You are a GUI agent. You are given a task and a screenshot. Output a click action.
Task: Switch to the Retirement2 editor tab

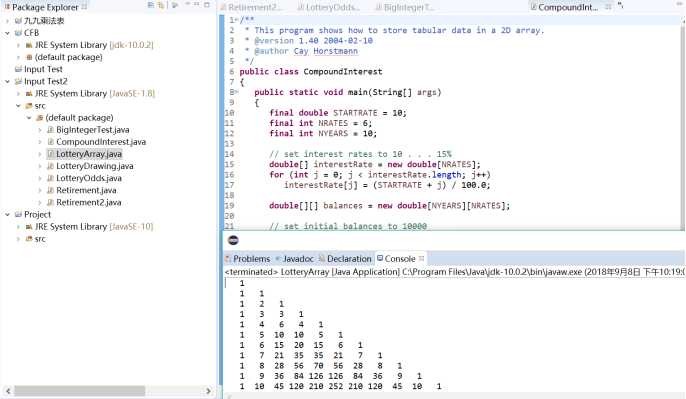tap(252, 7)
